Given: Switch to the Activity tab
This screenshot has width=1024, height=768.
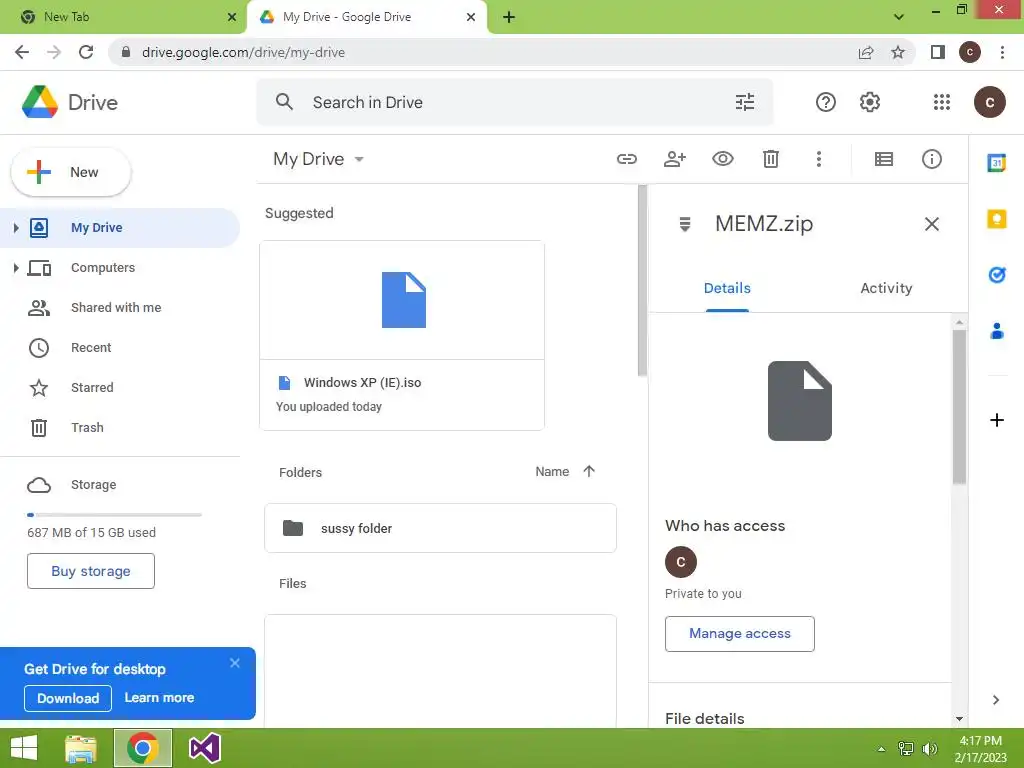Looking at the screenshot, I should pos(886,288).
